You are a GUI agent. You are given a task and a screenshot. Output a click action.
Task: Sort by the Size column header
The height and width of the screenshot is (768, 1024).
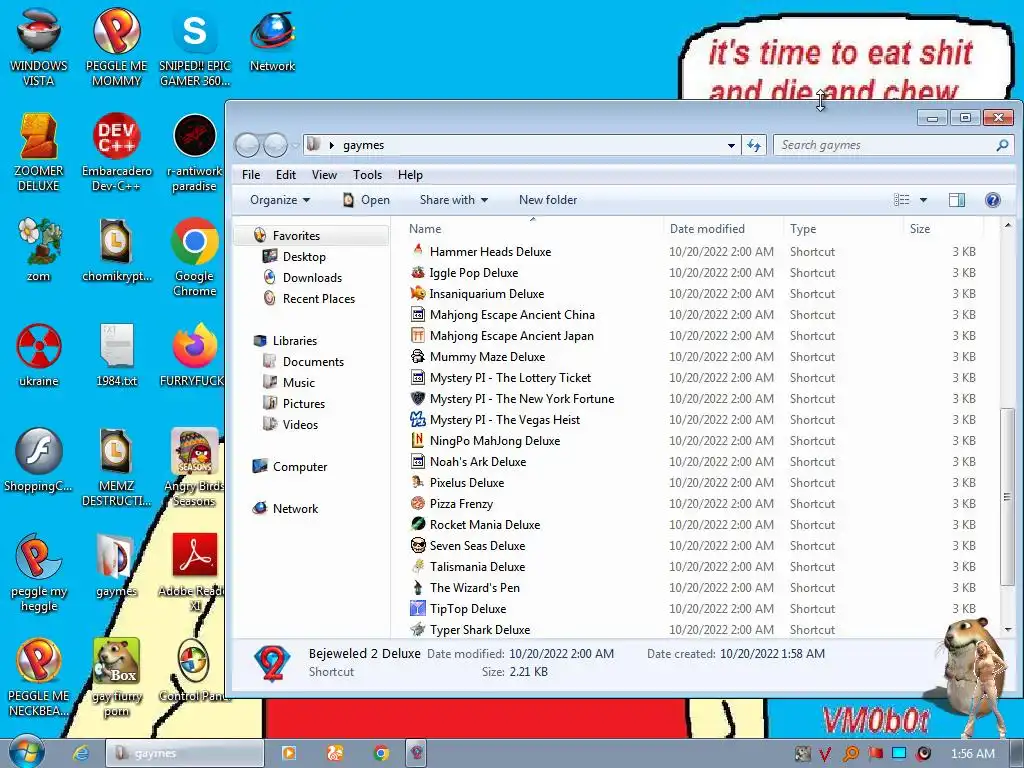tap(943, 229)
